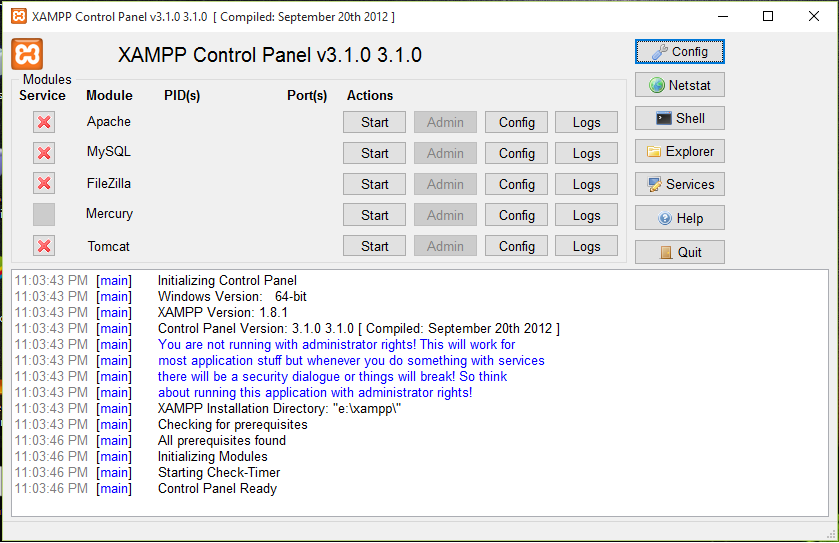This screenshot has width=839, height=543.
Task: Click the empty Mercury service box
Action: pyautogui.click(x=44, y=215)
